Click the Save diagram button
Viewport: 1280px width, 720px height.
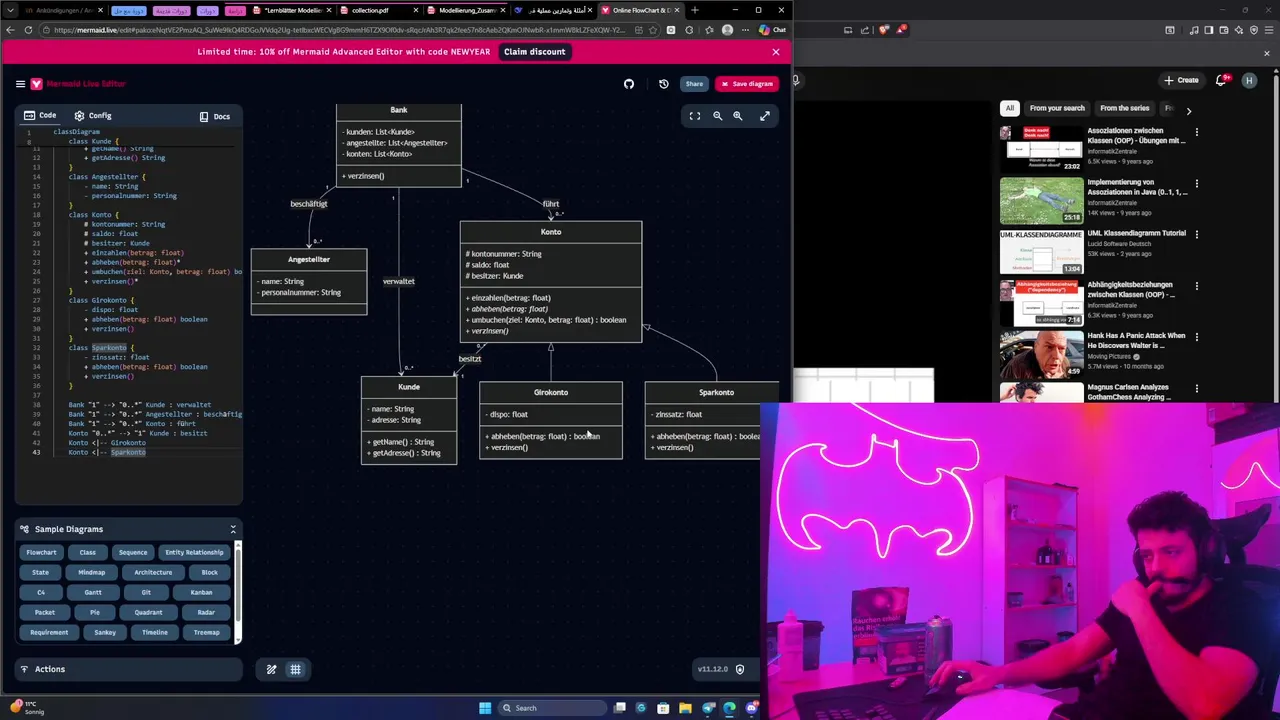click(x=746, y=84)
